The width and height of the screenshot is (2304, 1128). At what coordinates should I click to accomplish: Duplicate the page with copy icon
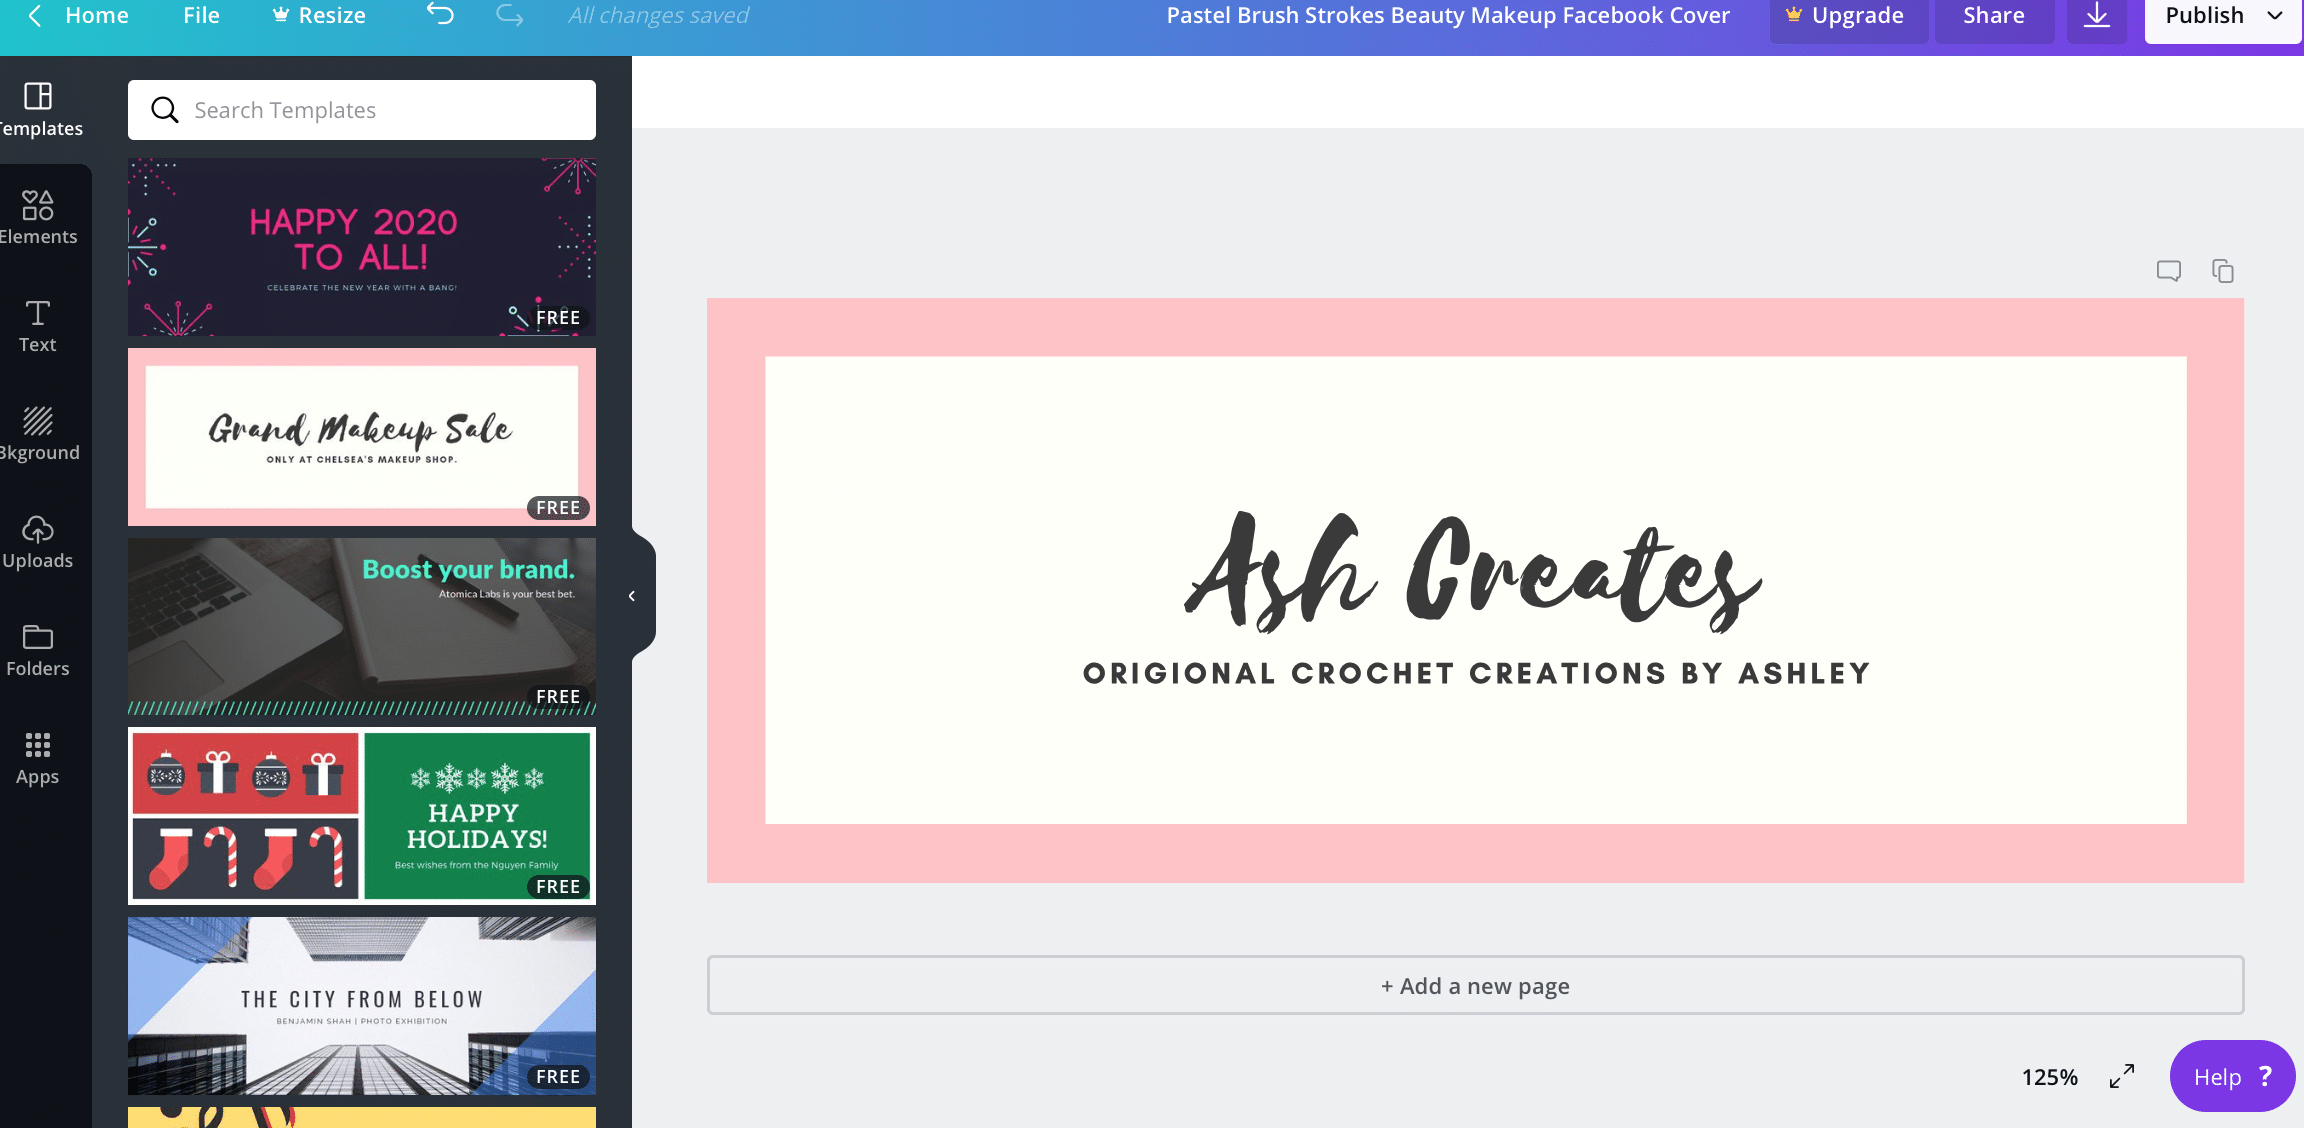(x=2222, y=271)
